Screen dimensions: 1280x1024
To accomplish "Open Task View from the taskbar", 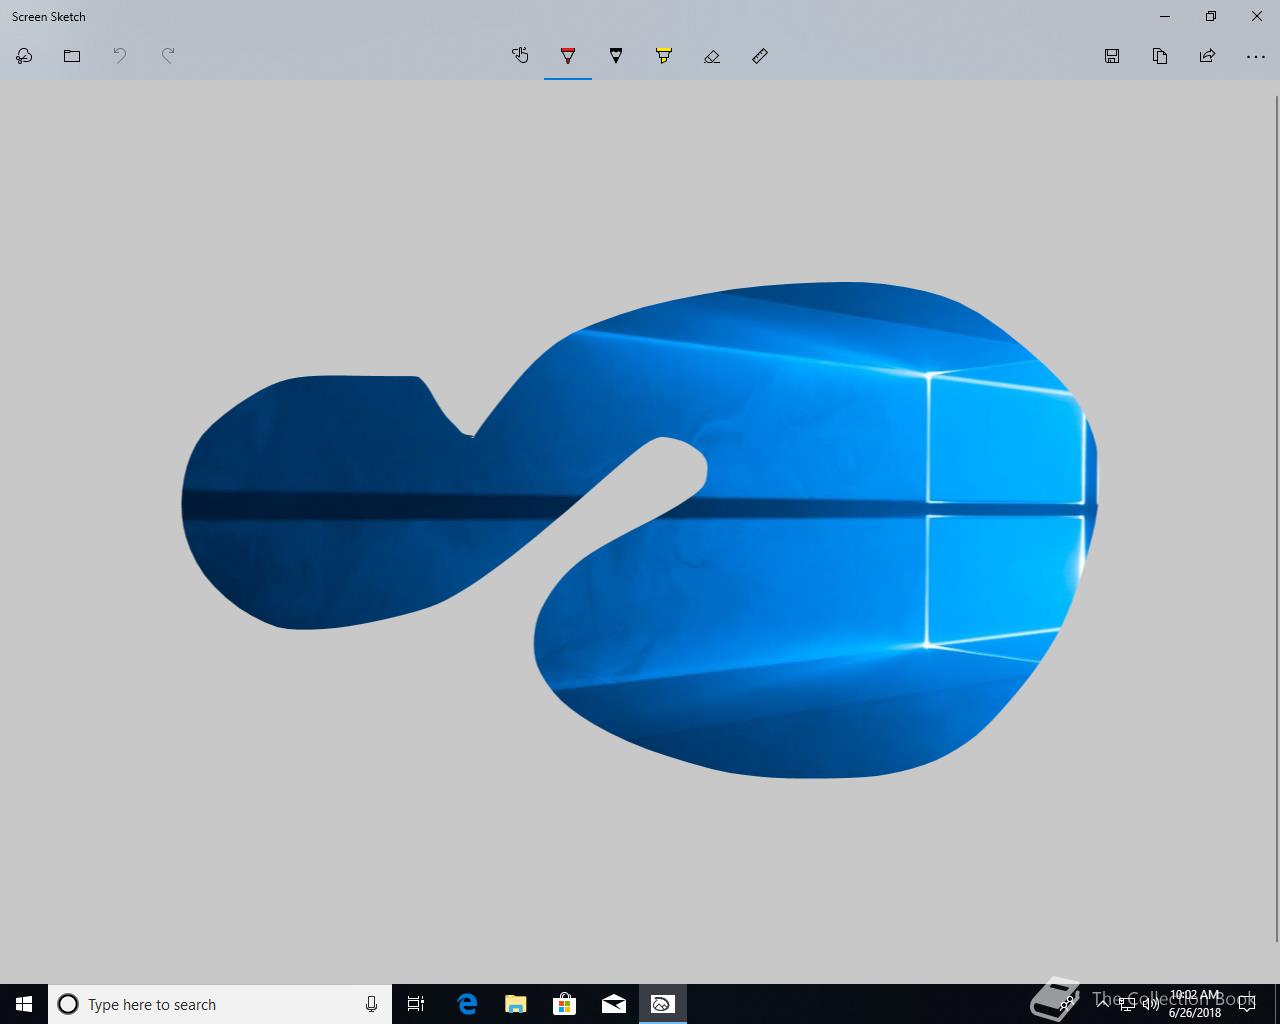I will pos(416,1004).
